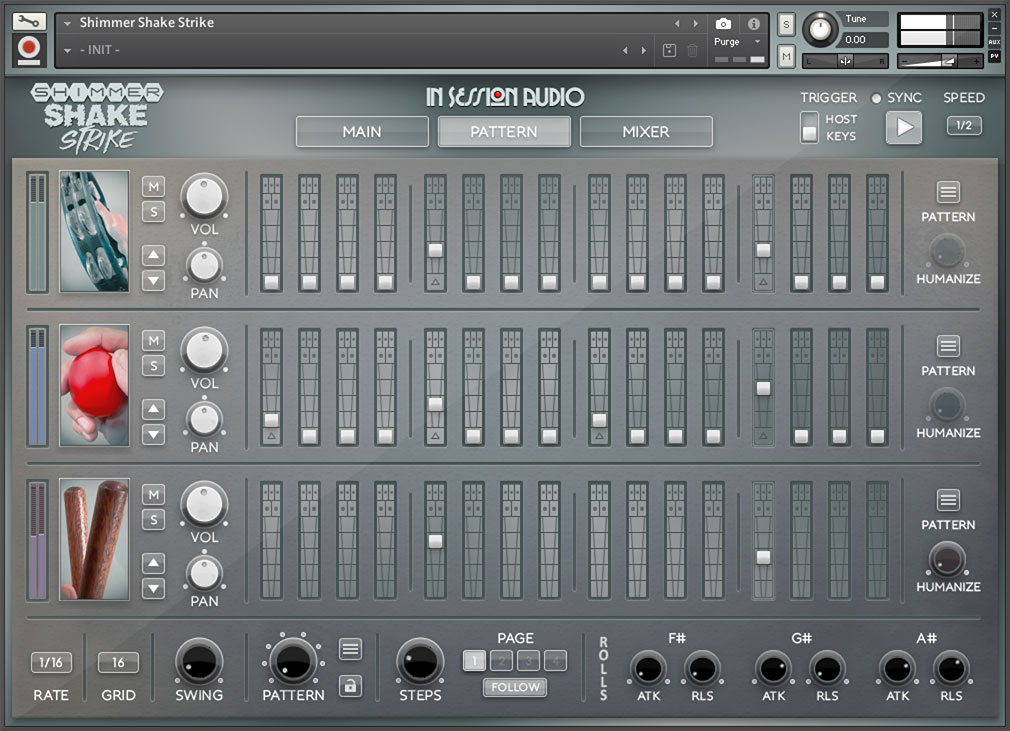Viewport: 1010px width, 731px height.
Task: Click the down arrow to change the claves instrument
Action: click(153, 588)
